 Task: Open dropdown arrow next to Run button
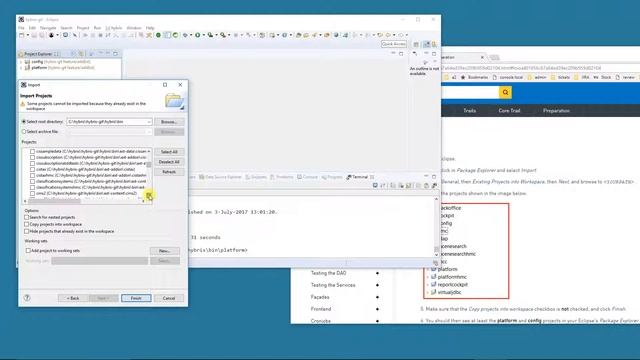point(203,36)
